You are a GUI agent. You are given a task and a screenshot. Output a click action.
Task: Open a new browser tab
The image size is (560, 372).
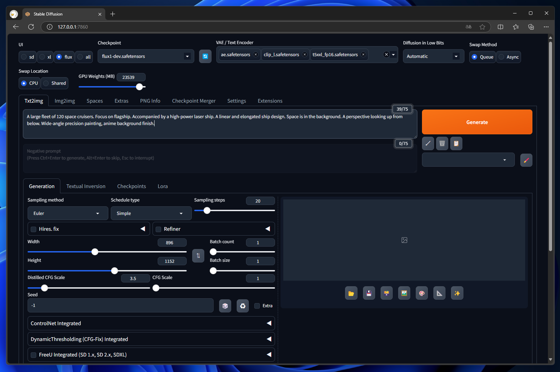112,14
